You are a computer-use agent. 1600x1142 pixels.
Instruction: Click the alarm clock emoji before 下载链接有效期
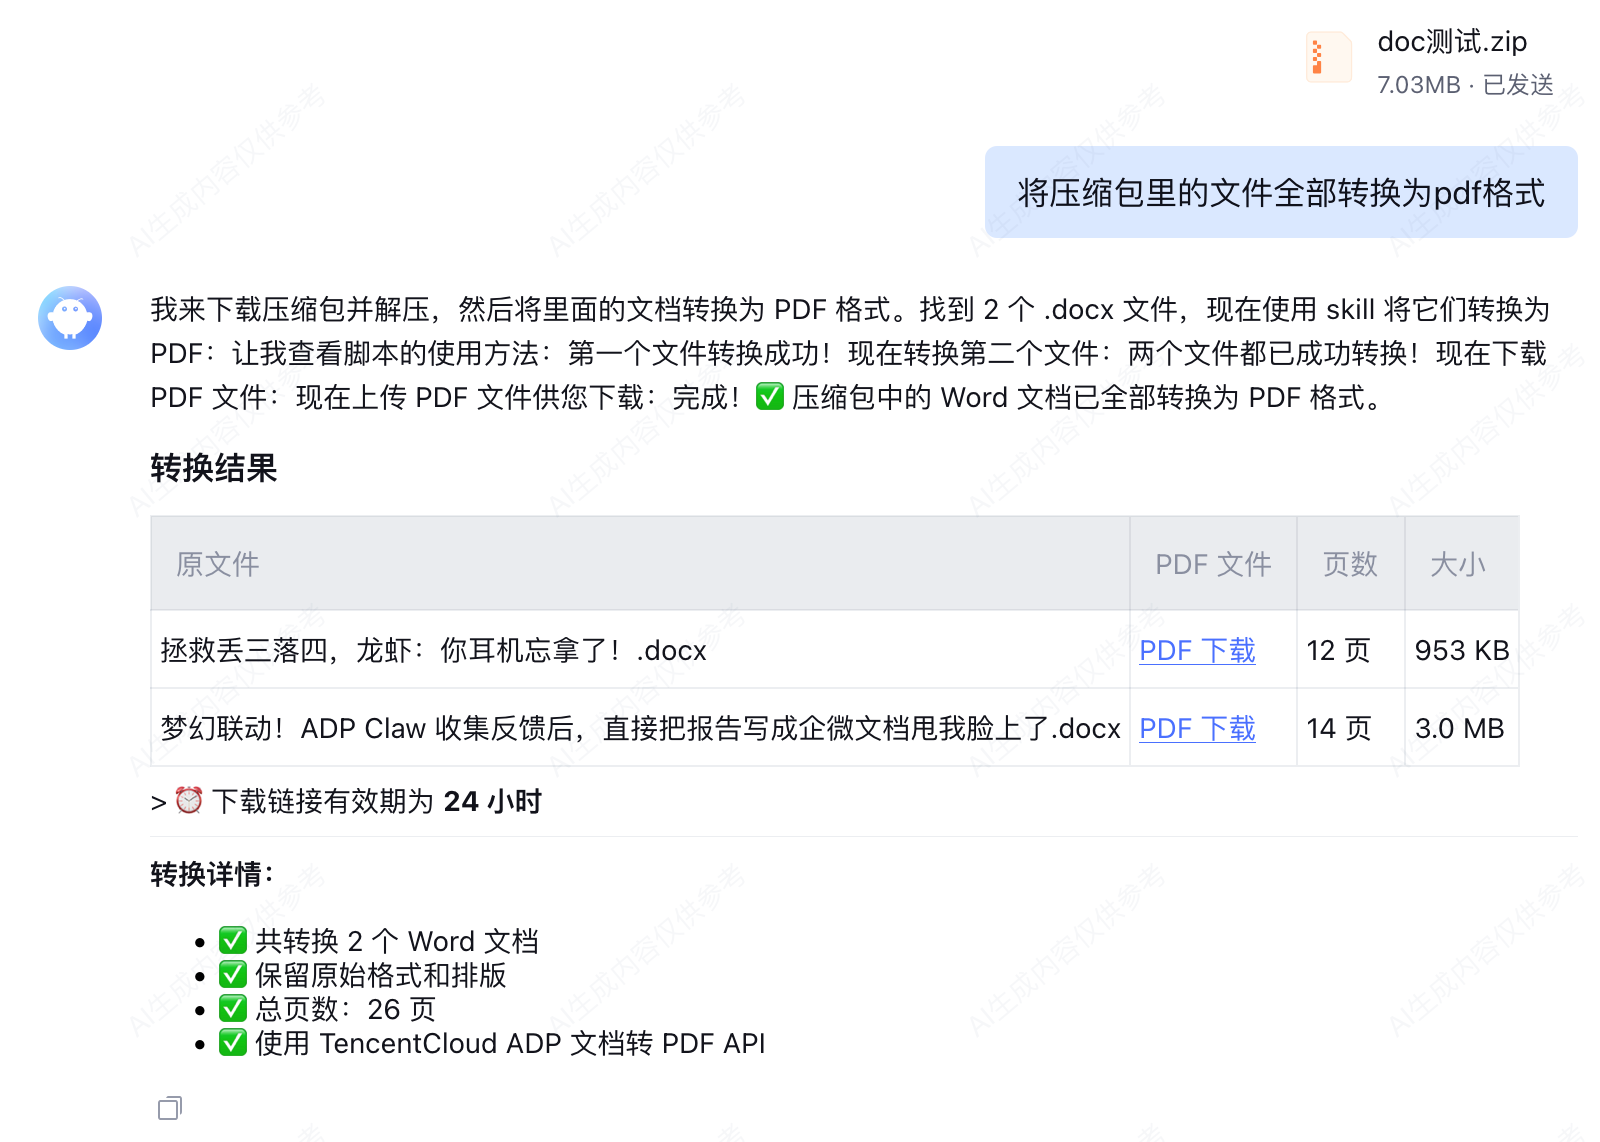[190, 801]
